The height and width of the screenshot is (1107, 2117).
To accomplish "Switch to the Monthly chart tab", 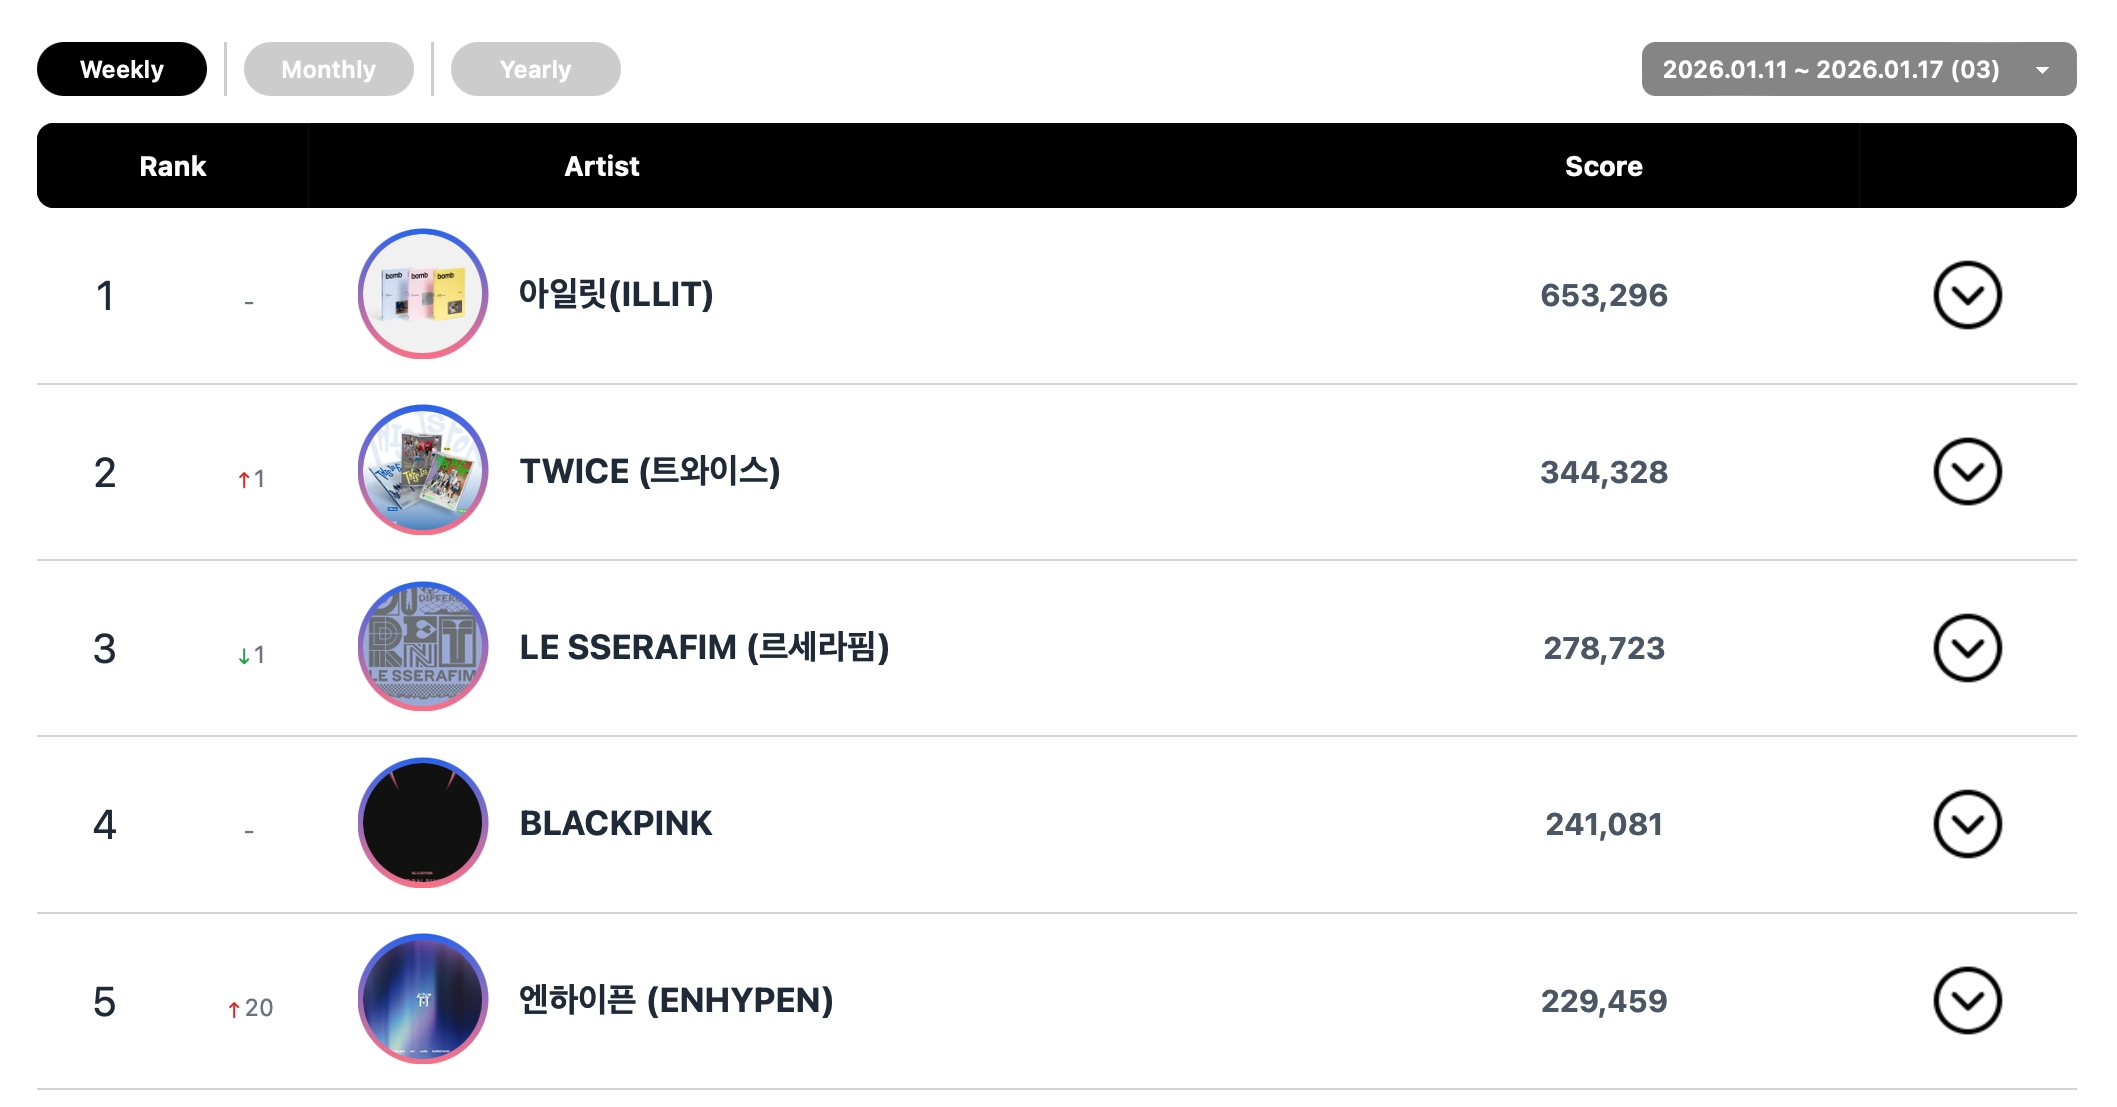I will 328,69.
